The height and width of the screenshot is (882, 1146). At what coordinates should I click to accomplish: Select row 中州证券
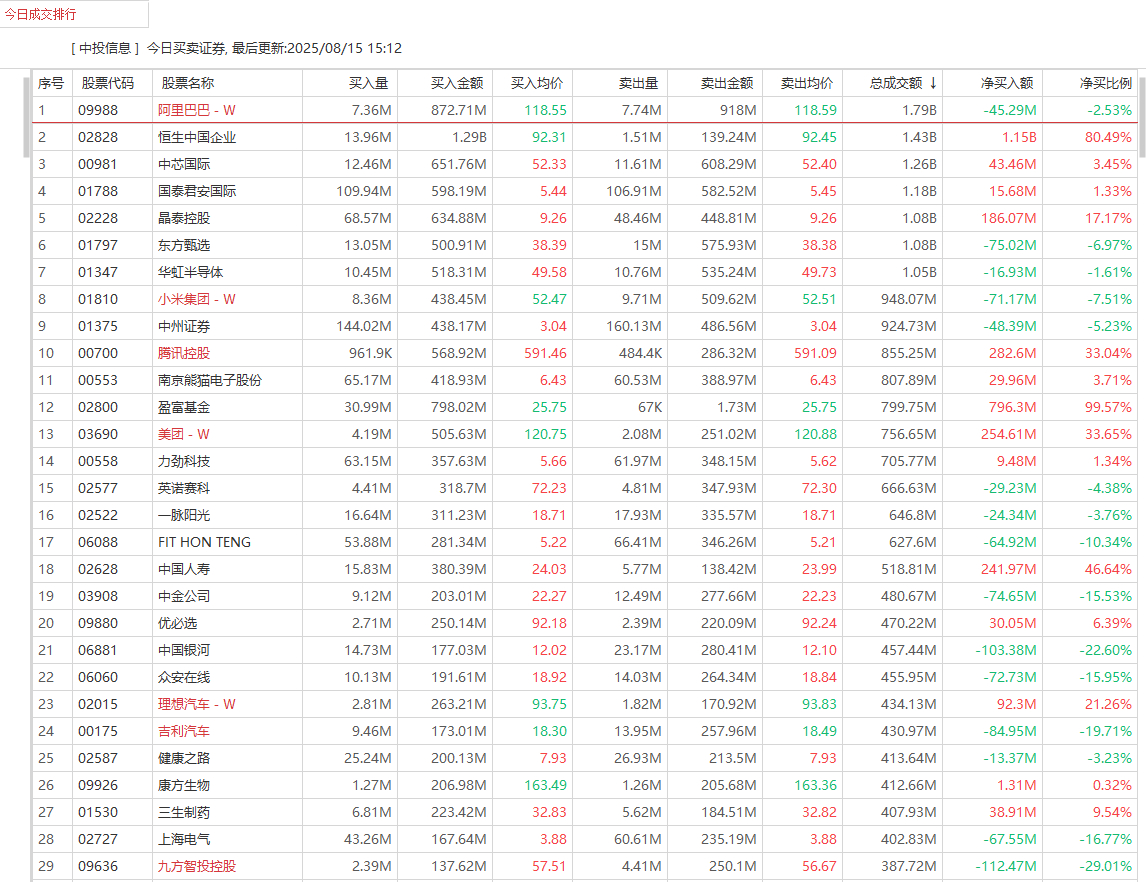[x=585, y=327]
